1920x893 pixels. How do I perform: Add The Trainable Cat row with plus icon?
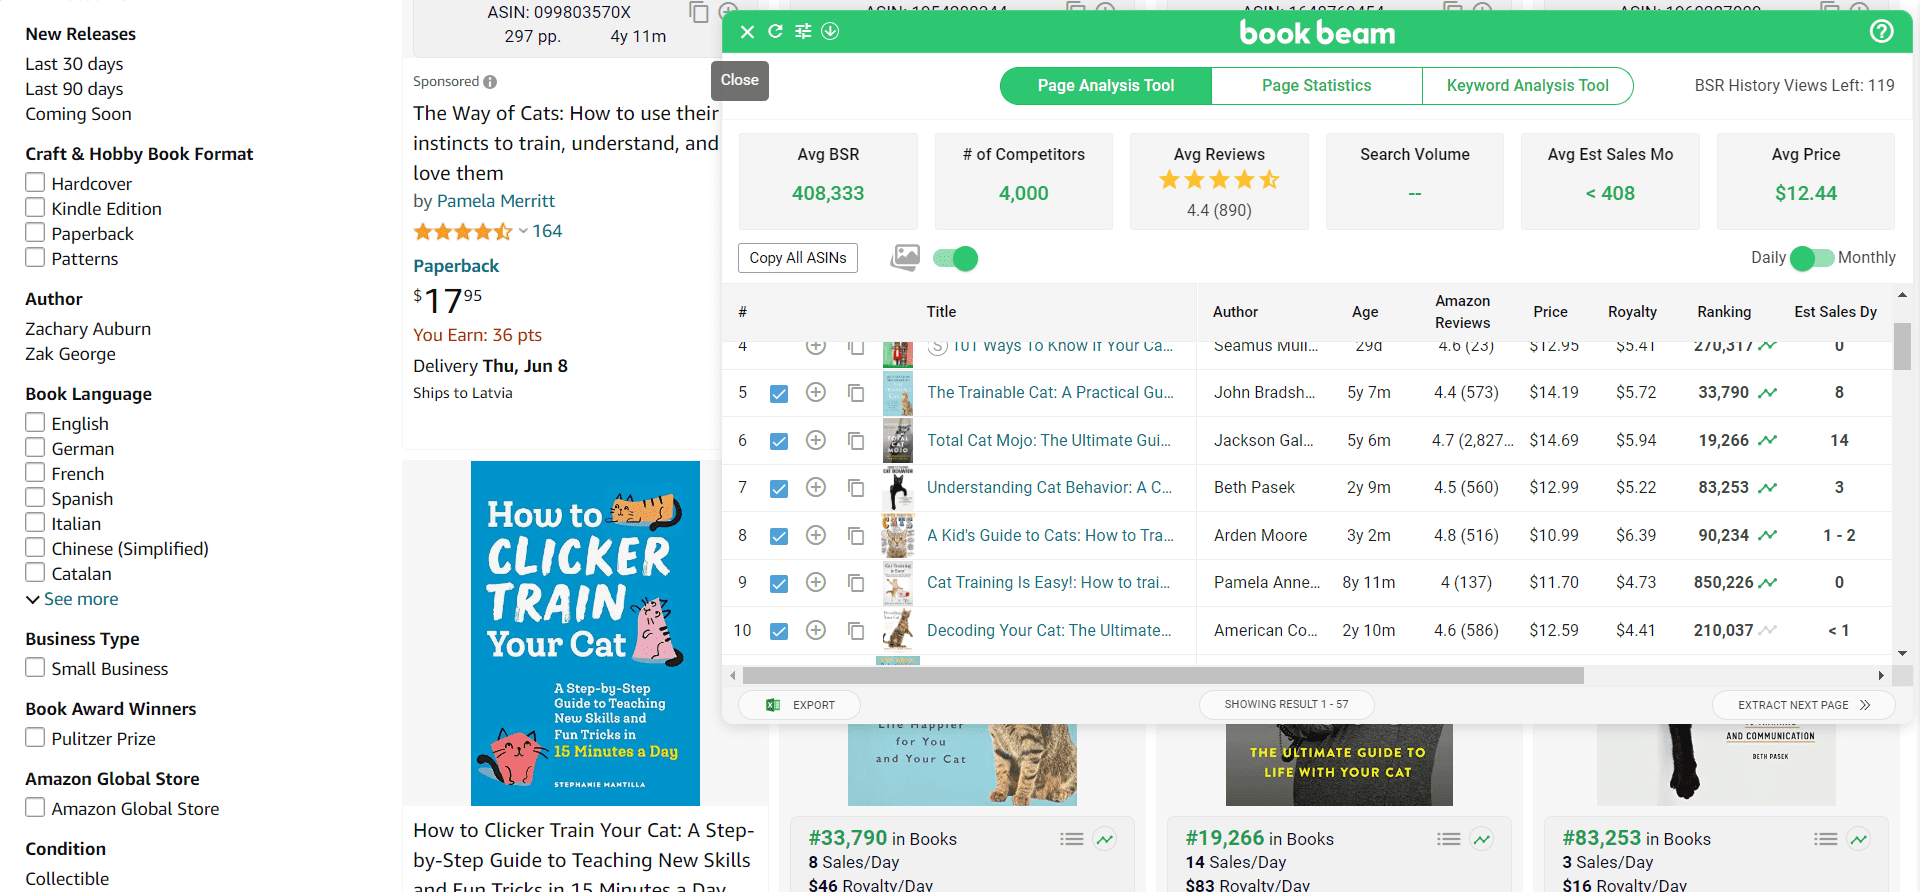click(816, 392)
